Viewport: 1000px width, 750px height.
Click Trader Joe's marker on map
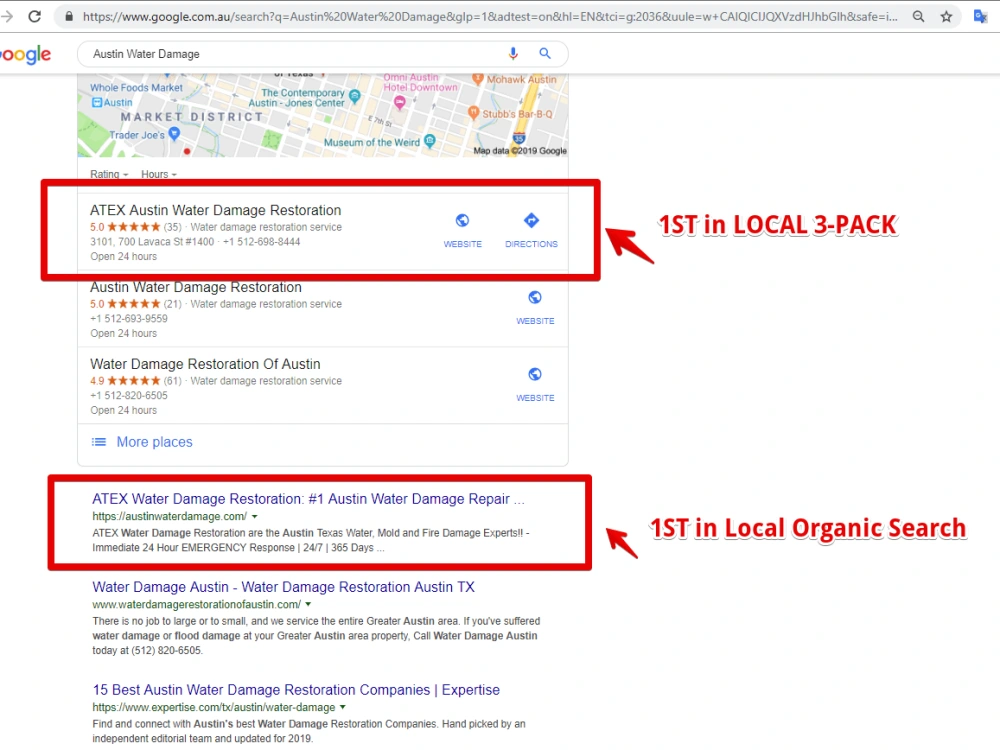pos(174,134)
